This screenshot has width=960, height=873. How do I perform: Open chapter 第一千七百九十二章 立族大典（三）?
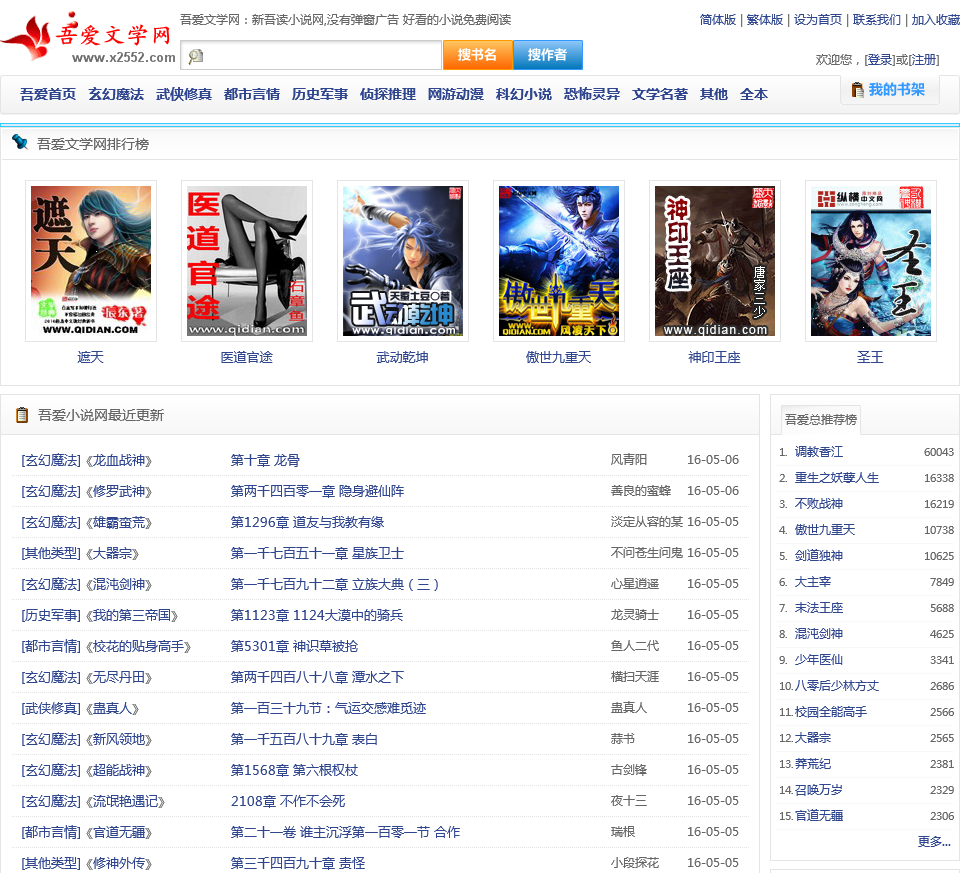335,585
